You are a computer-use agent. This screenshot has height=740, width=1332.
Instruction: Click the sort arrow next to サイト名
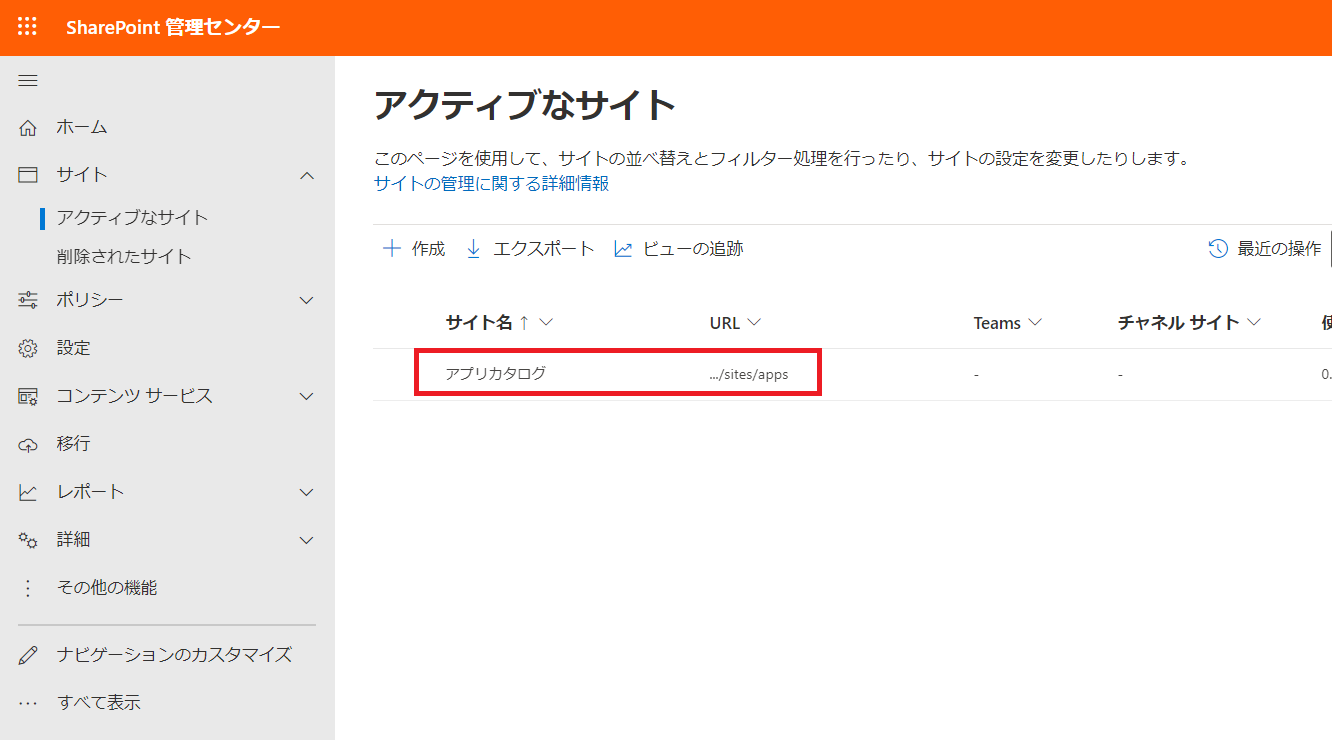pos(524,322)
